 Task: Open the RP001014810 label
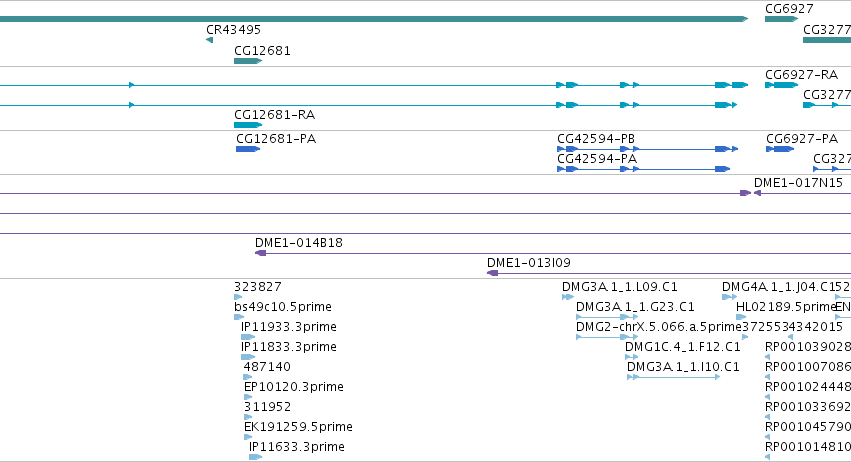[x=808, y=447]
